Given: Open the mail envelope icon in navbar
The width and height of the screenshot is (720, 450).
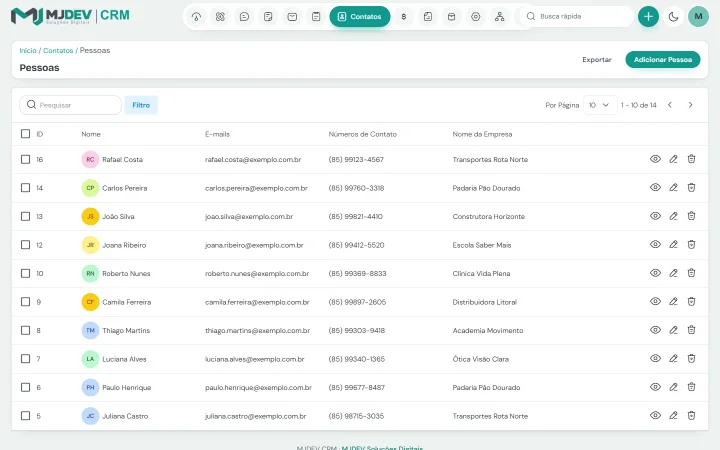Looking at the screenshot, I should (292, 17).
